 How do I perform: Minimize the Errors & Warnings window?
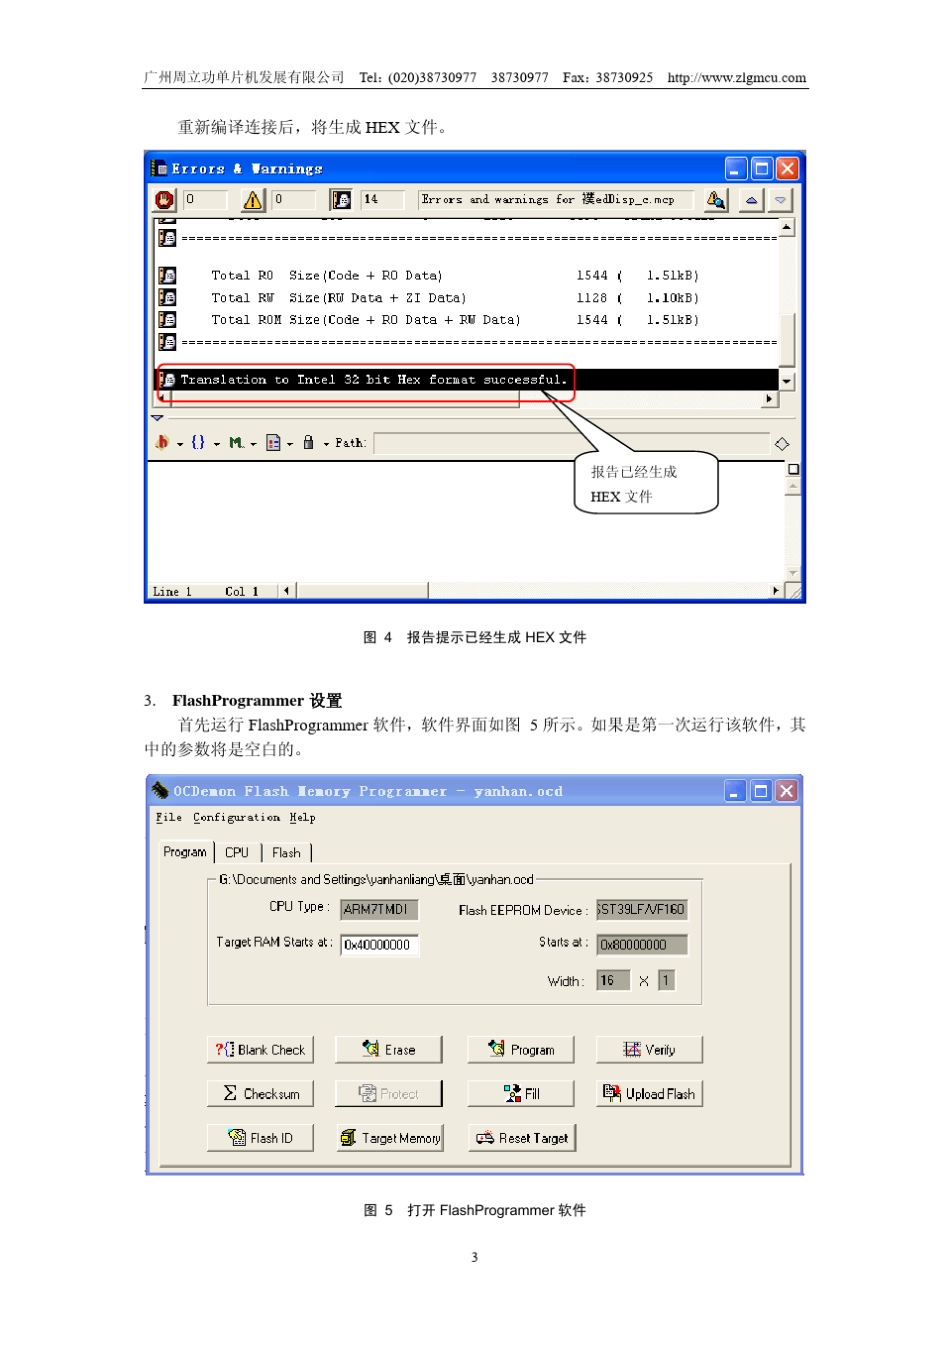[736, 169]
